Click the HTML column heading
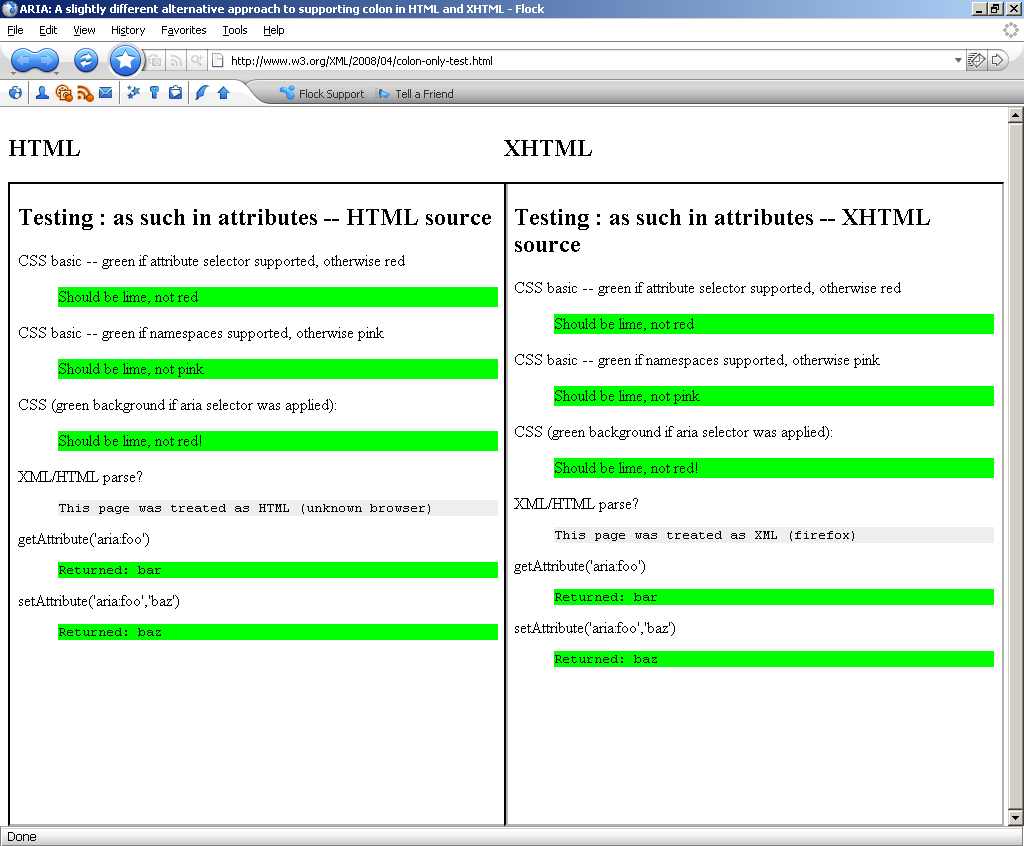 [44, 148]
